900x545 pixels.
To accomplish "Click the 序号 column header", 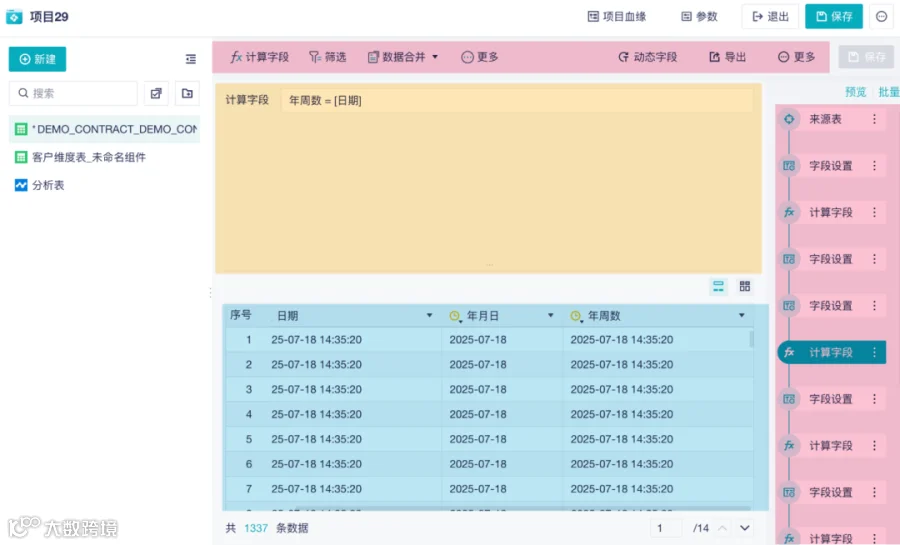I will click(x=240, y=315).
